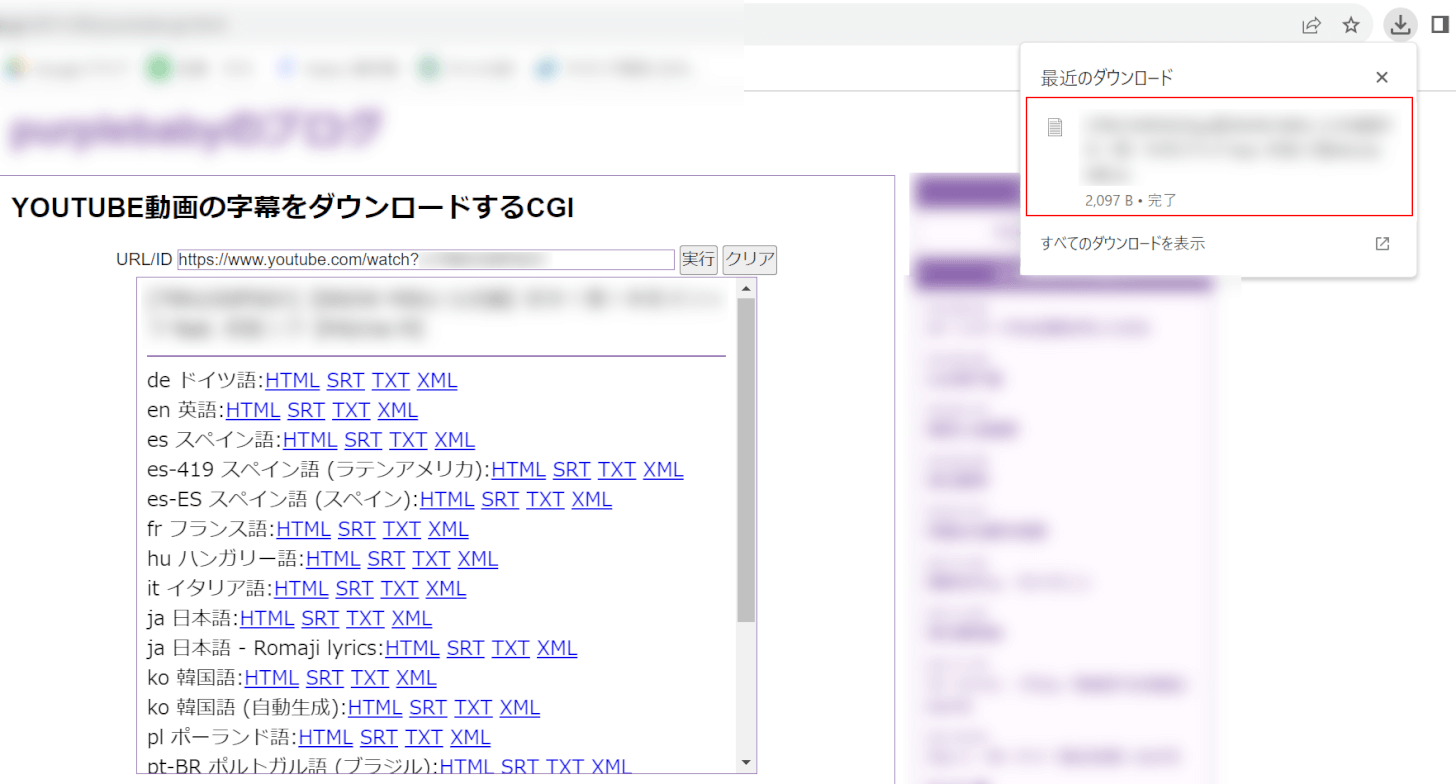Image resolution: width=1456 pixels, height=784 pixels.
Task: Open HTML for pl ポーランド語
Action: (x=326, y=737)
